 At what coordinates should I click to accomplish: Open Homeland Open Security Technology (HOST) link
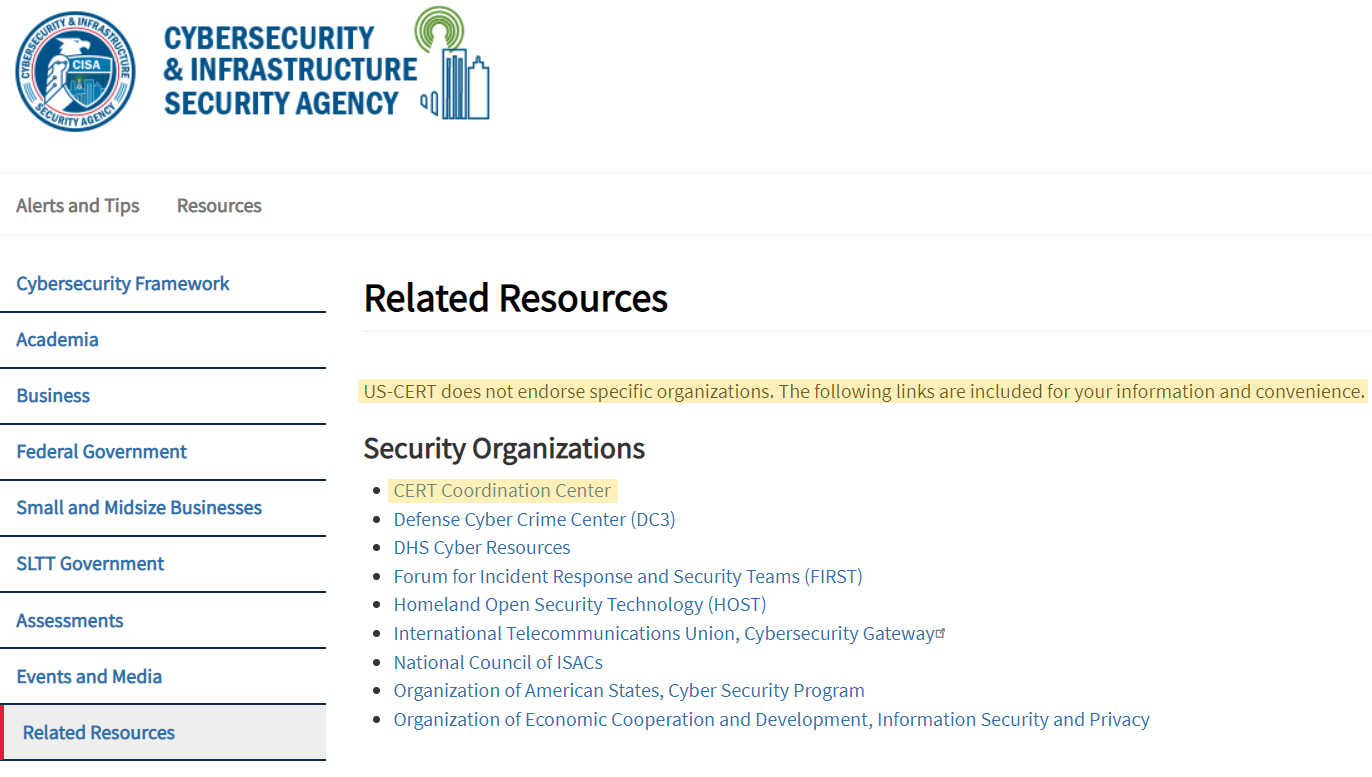580,605
